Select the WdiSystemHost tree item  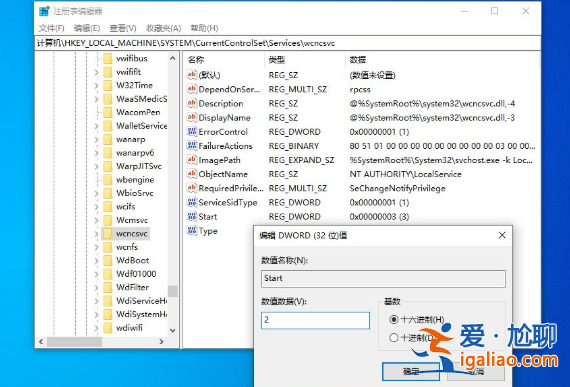point(141,314)
